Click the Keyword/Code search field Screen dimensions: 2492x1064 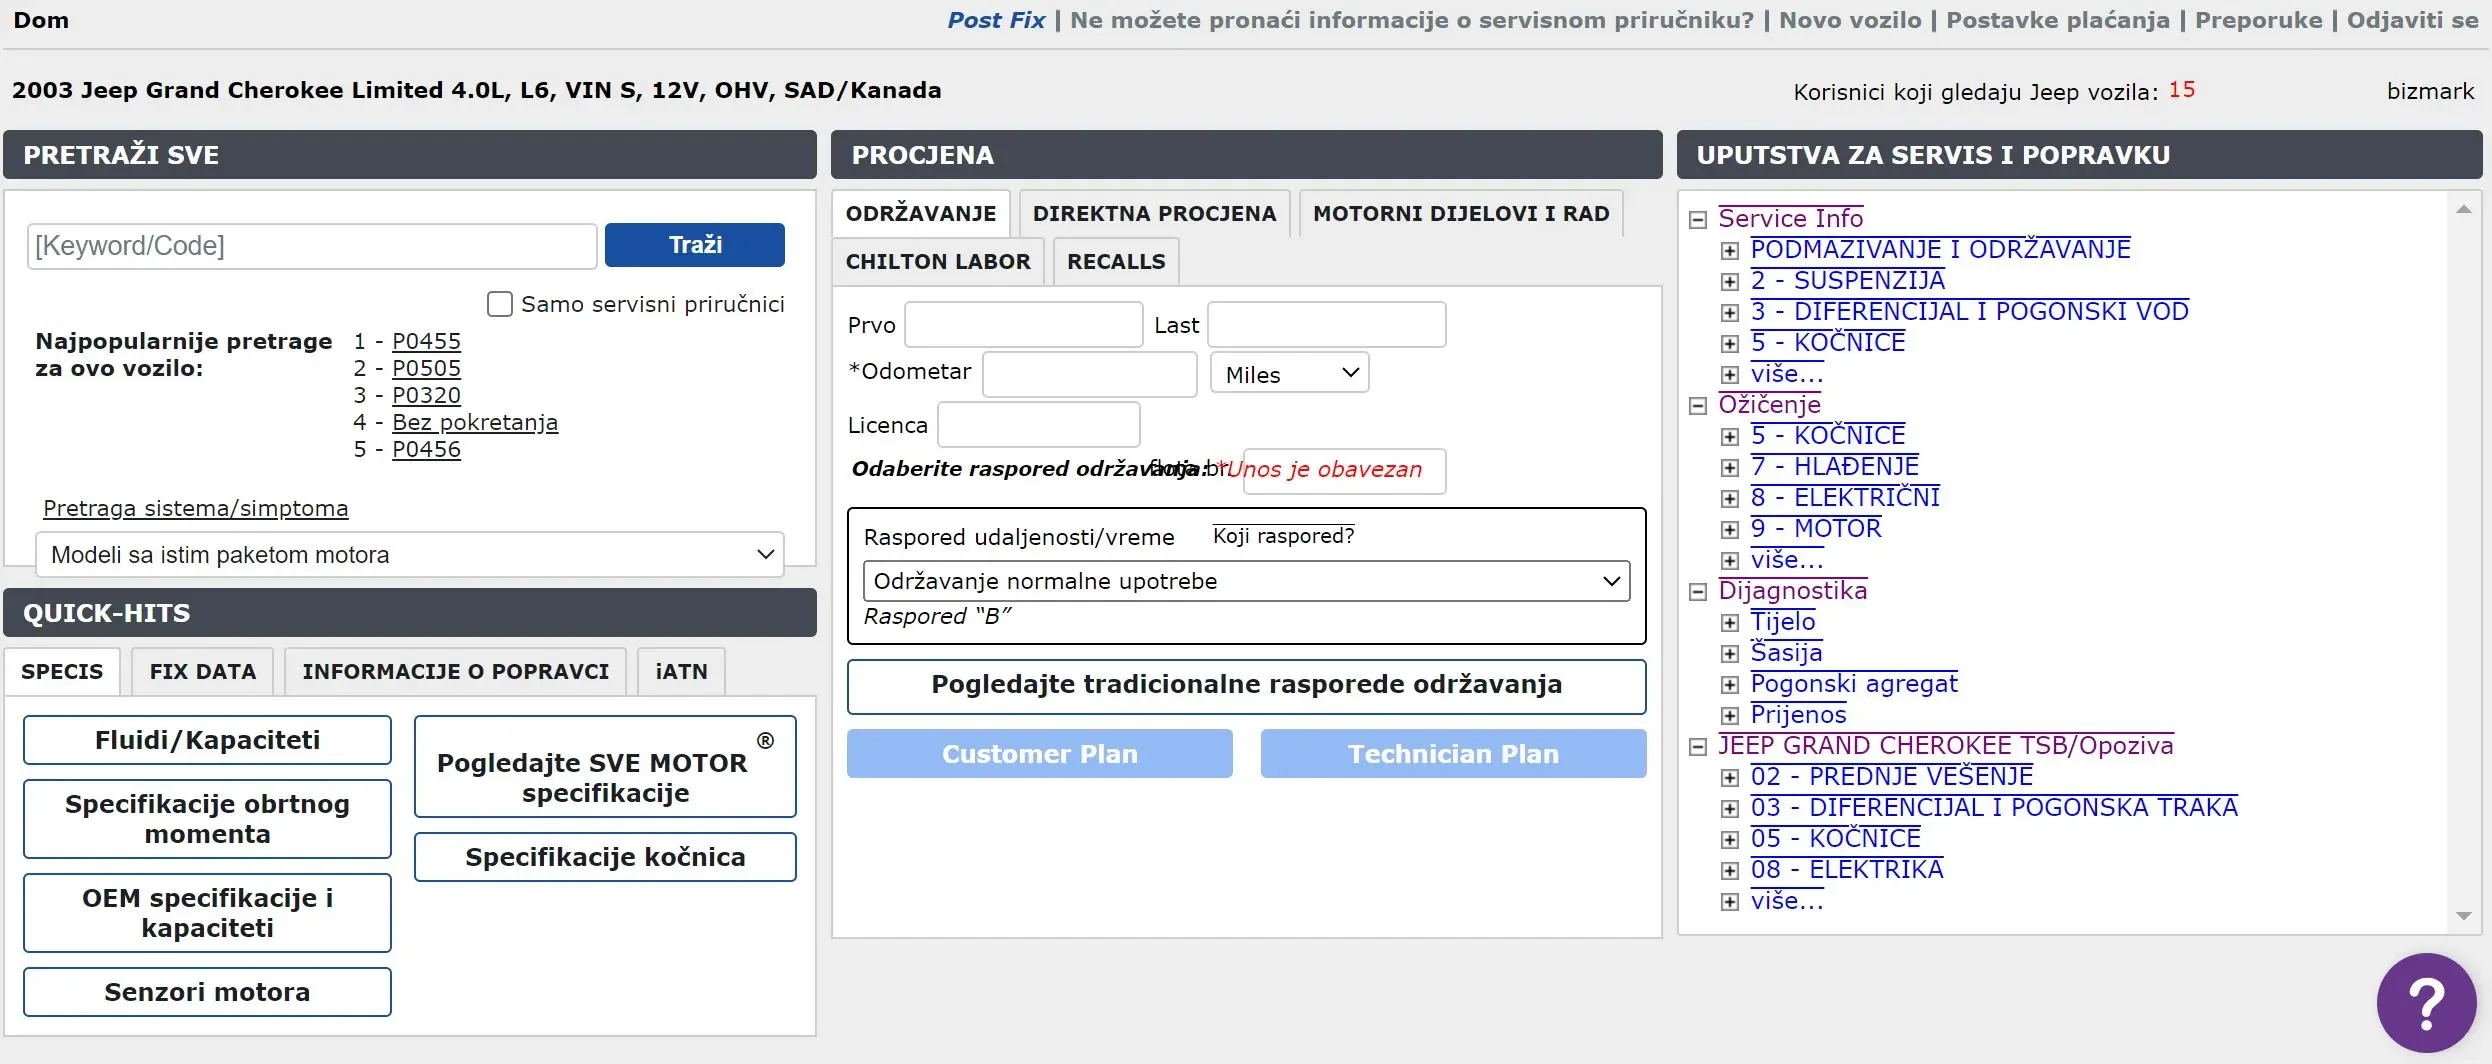pos(312,246)
